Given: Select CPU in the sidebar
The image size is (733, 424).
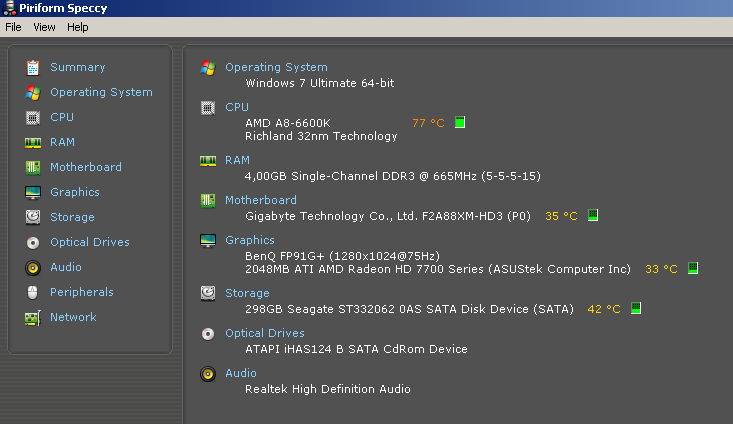Looking at the screenshot, I should tap(62, 117).
